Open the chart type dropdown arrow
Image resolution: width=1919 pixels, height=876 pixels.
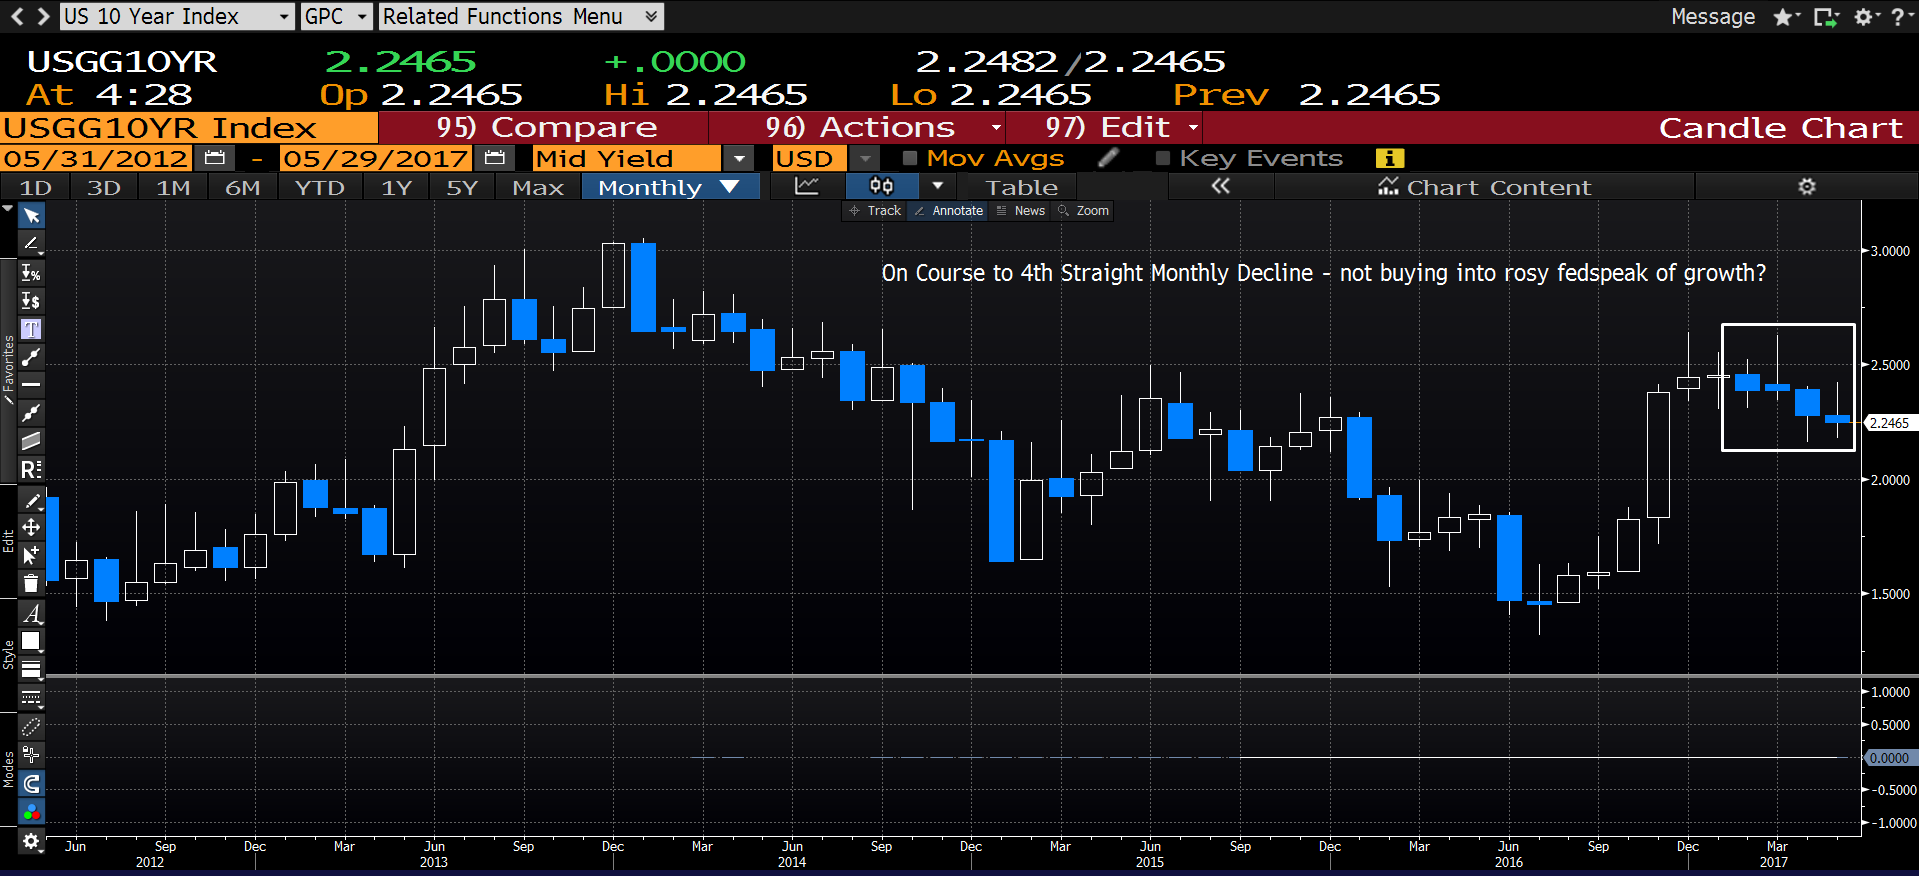(x=937, y=186)
